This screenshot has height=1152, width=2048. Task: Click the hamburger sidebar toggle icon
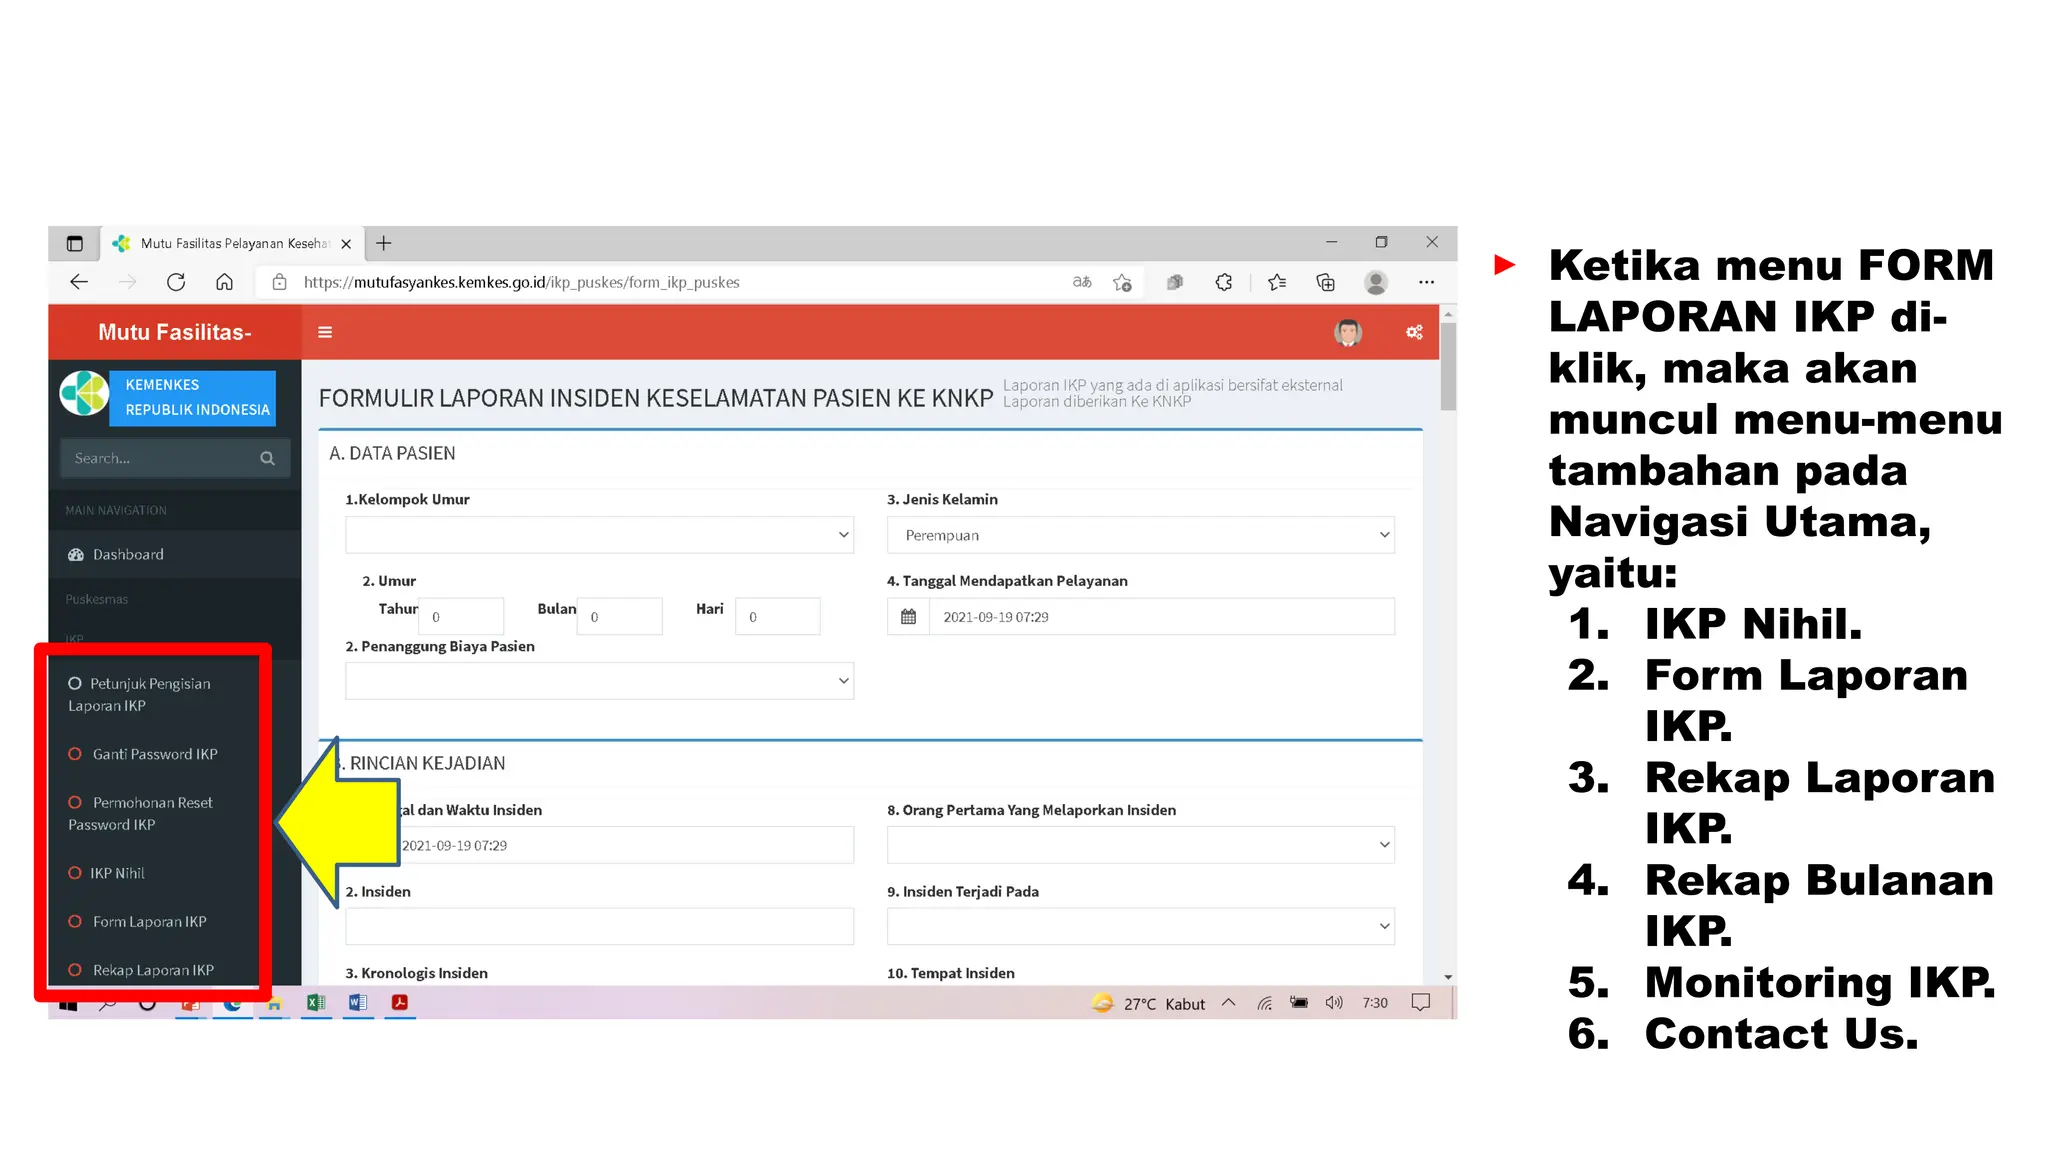[x=325, y=332]
